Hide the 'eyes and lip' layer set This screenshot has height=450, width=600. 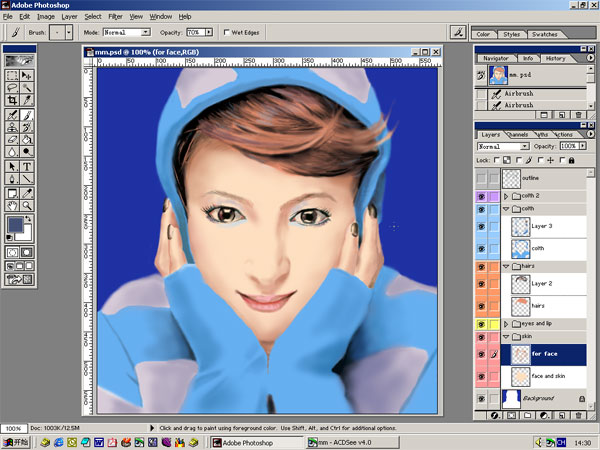481,324
